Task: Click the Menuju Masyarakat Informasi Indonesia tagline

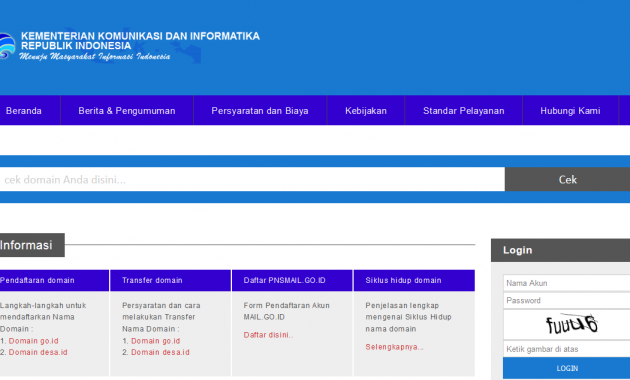Action: [x=95, y=57]
